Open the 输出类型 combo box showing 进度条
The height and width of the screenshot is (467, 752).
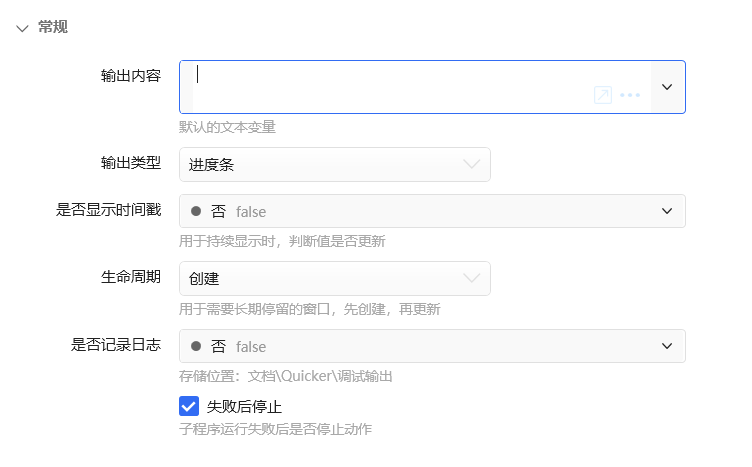(x=335, y=164)
